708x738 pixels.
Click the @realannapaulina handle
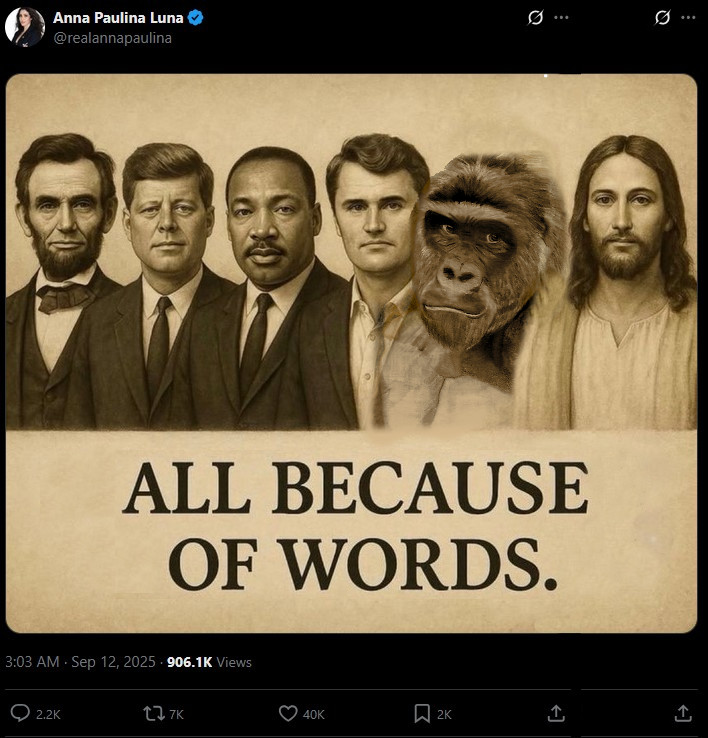point(112,38)
